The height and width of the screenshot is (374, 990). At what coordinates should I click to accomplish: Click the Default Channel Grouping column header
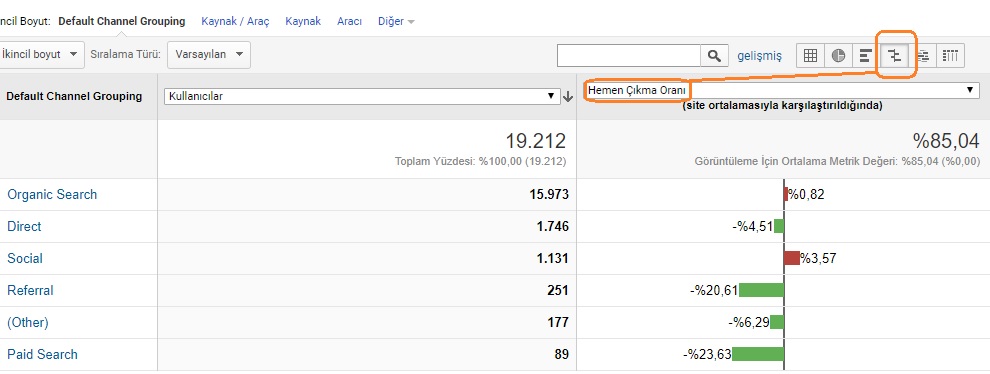tap(74, 97)
